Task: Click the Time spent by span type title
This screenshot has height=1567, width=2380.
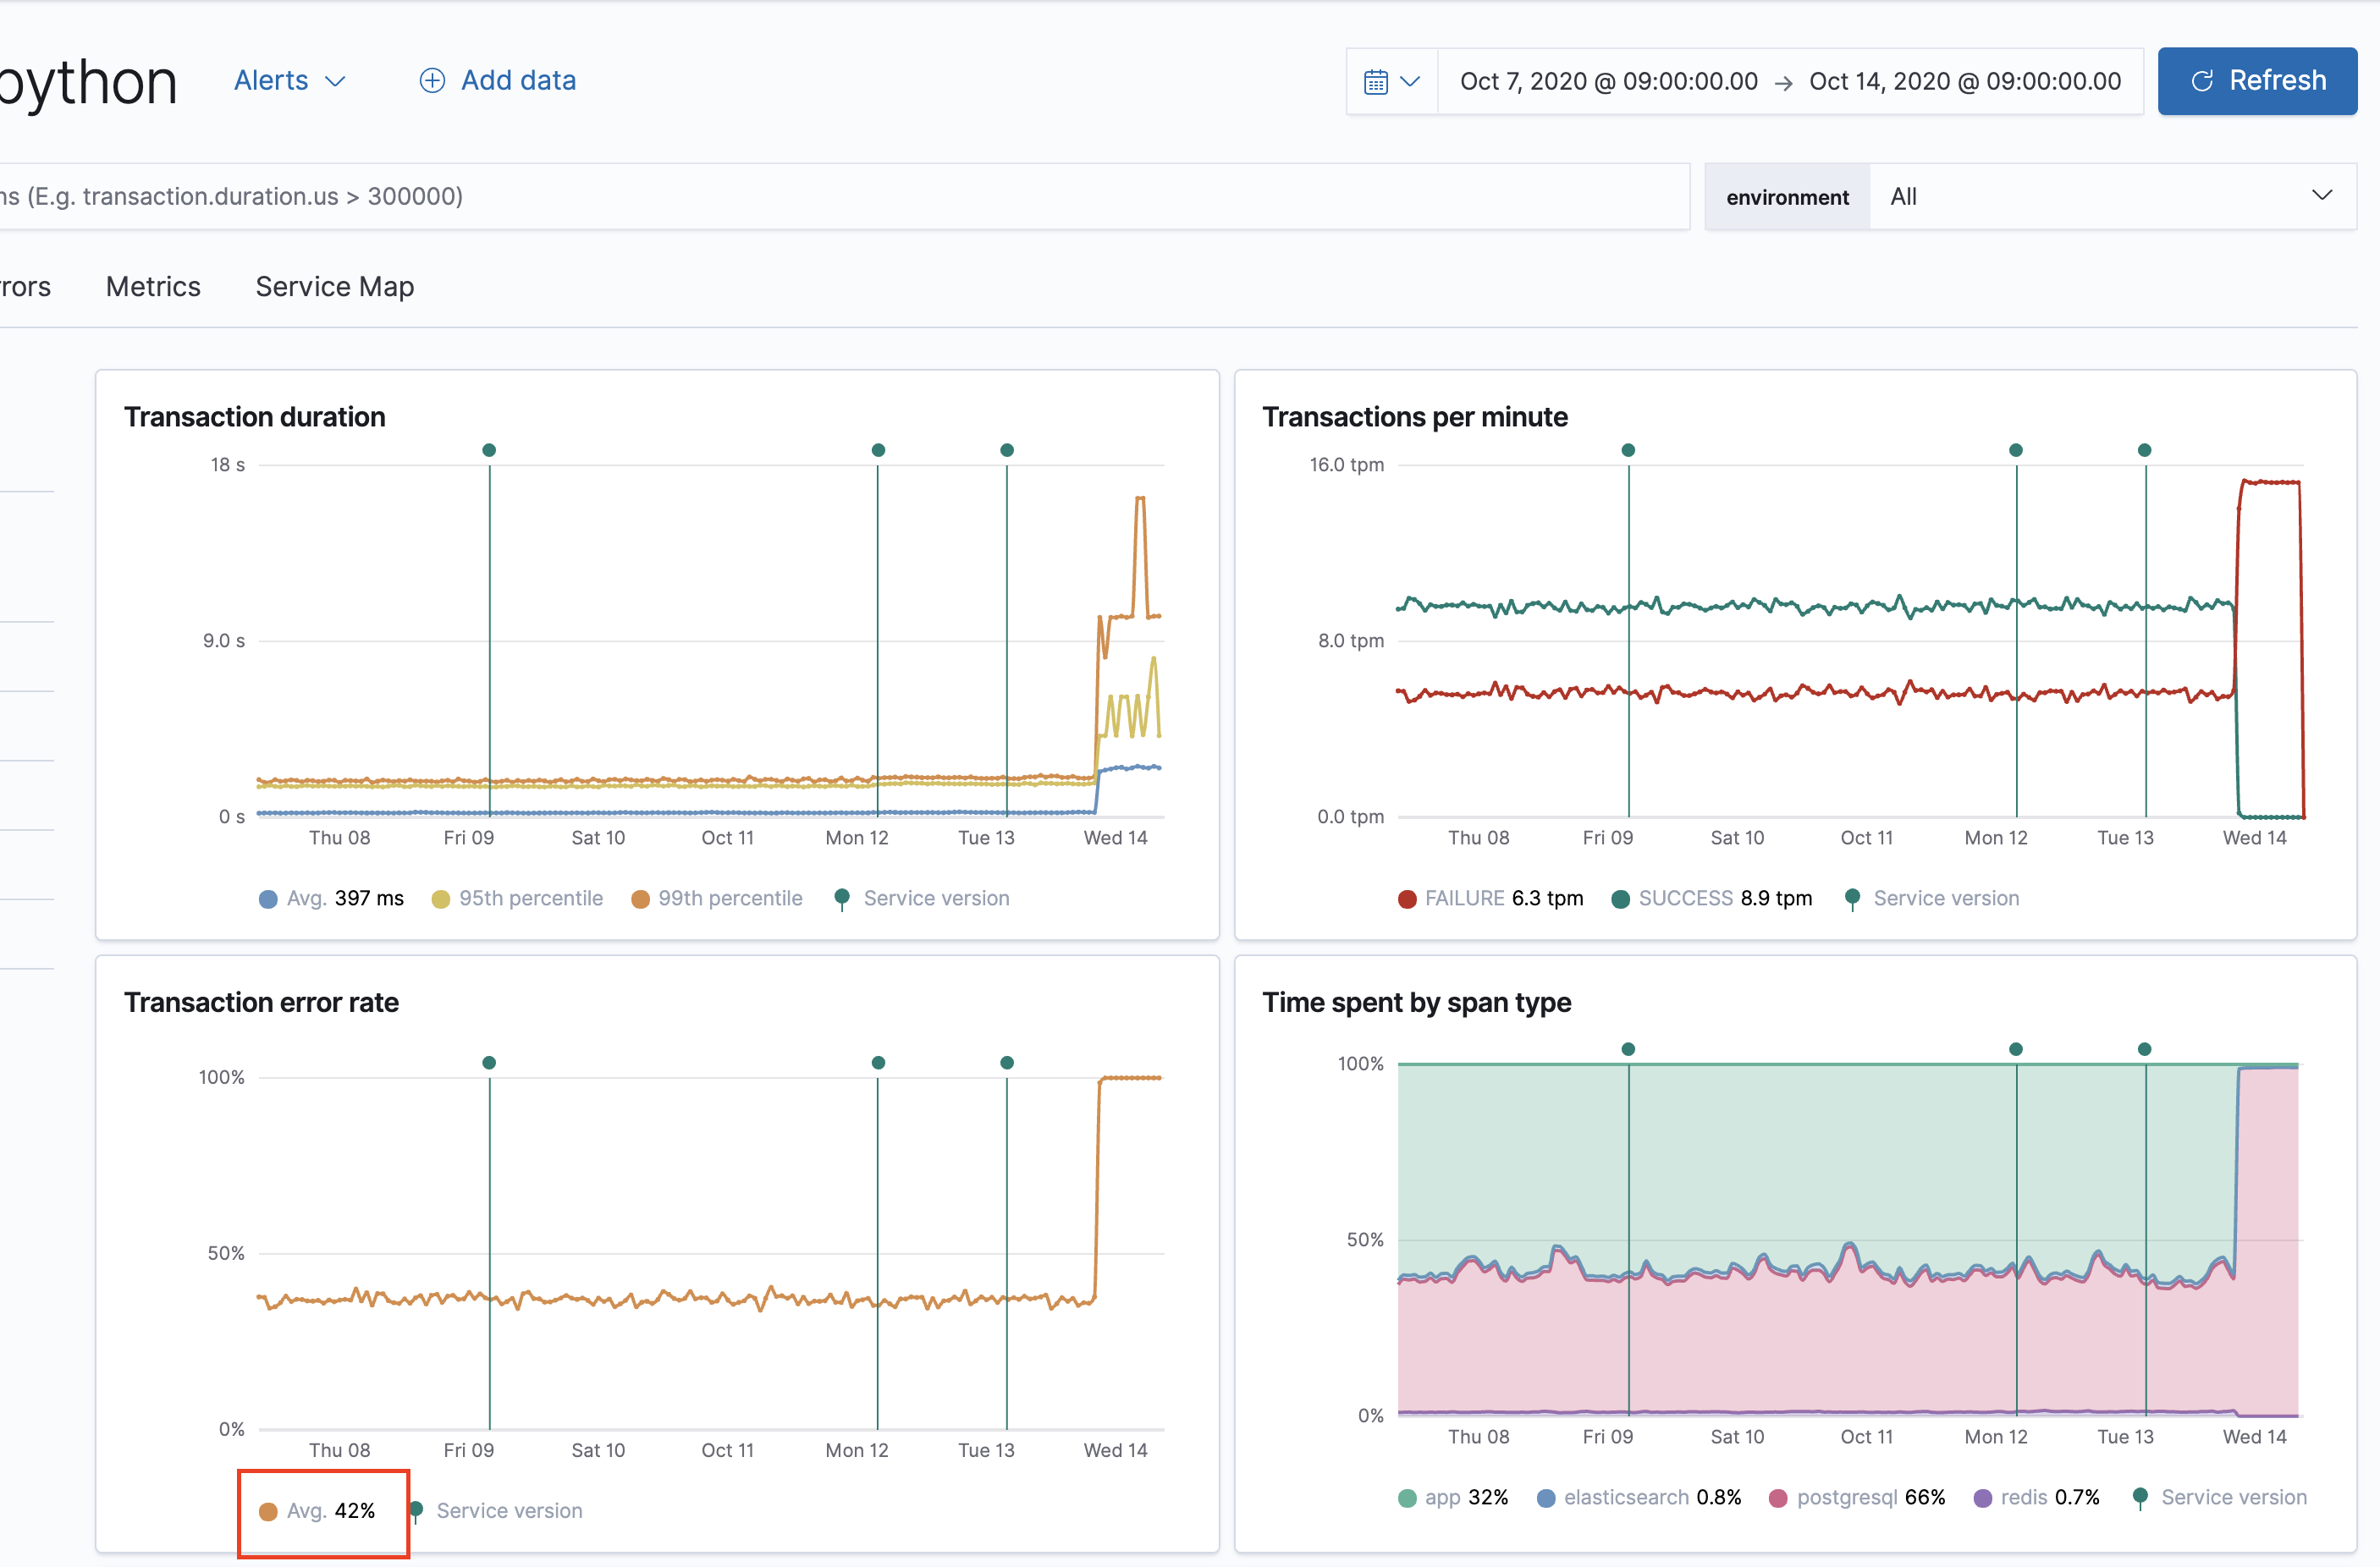Action: coord(1416,1002)
